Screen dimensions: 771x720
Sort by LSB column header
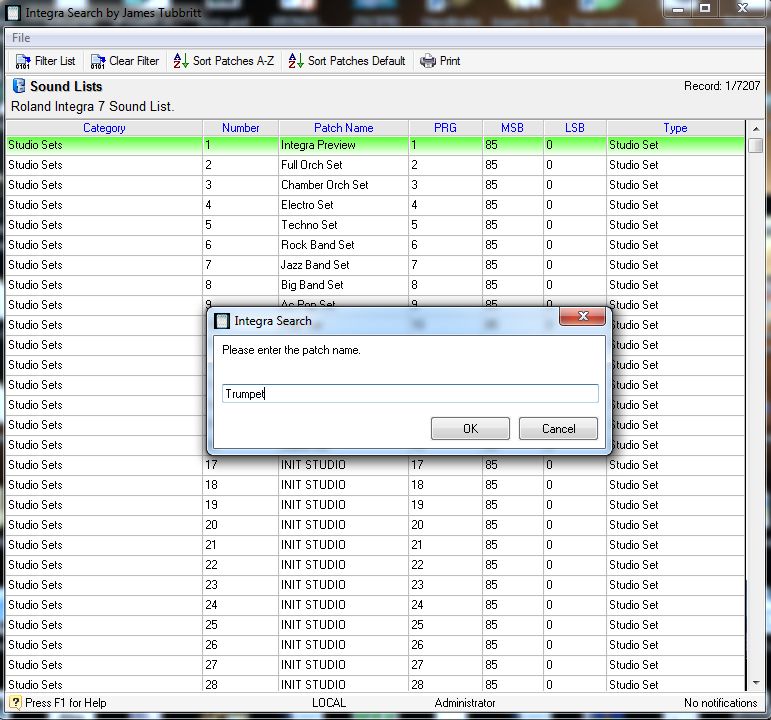(x=574, y=128)
